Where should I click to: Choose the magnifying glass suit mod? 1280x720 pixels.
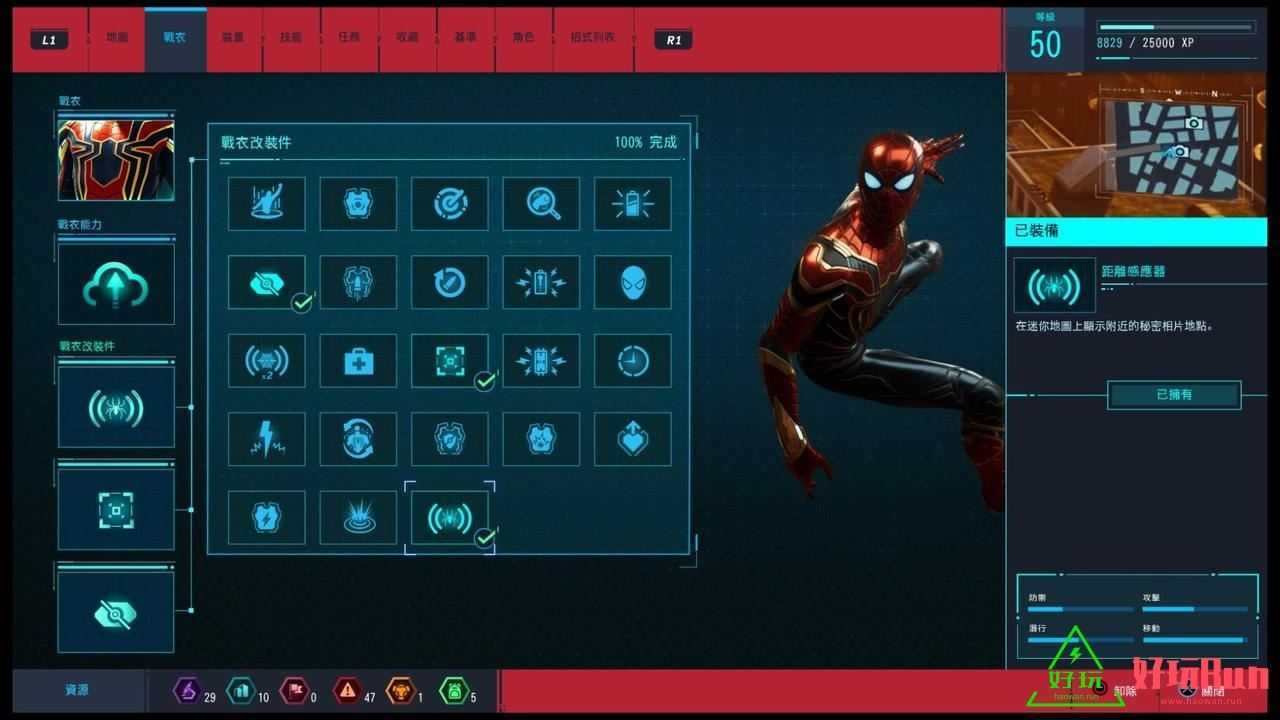click(541, 204)
